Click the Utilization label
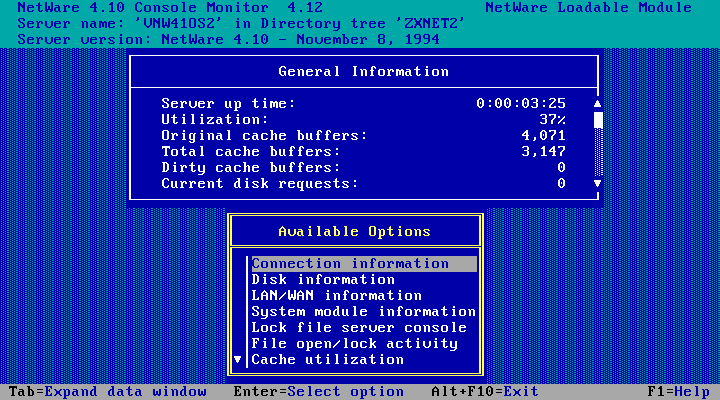The width and height of the screenshot is (720, 400). tap(214, 119)
